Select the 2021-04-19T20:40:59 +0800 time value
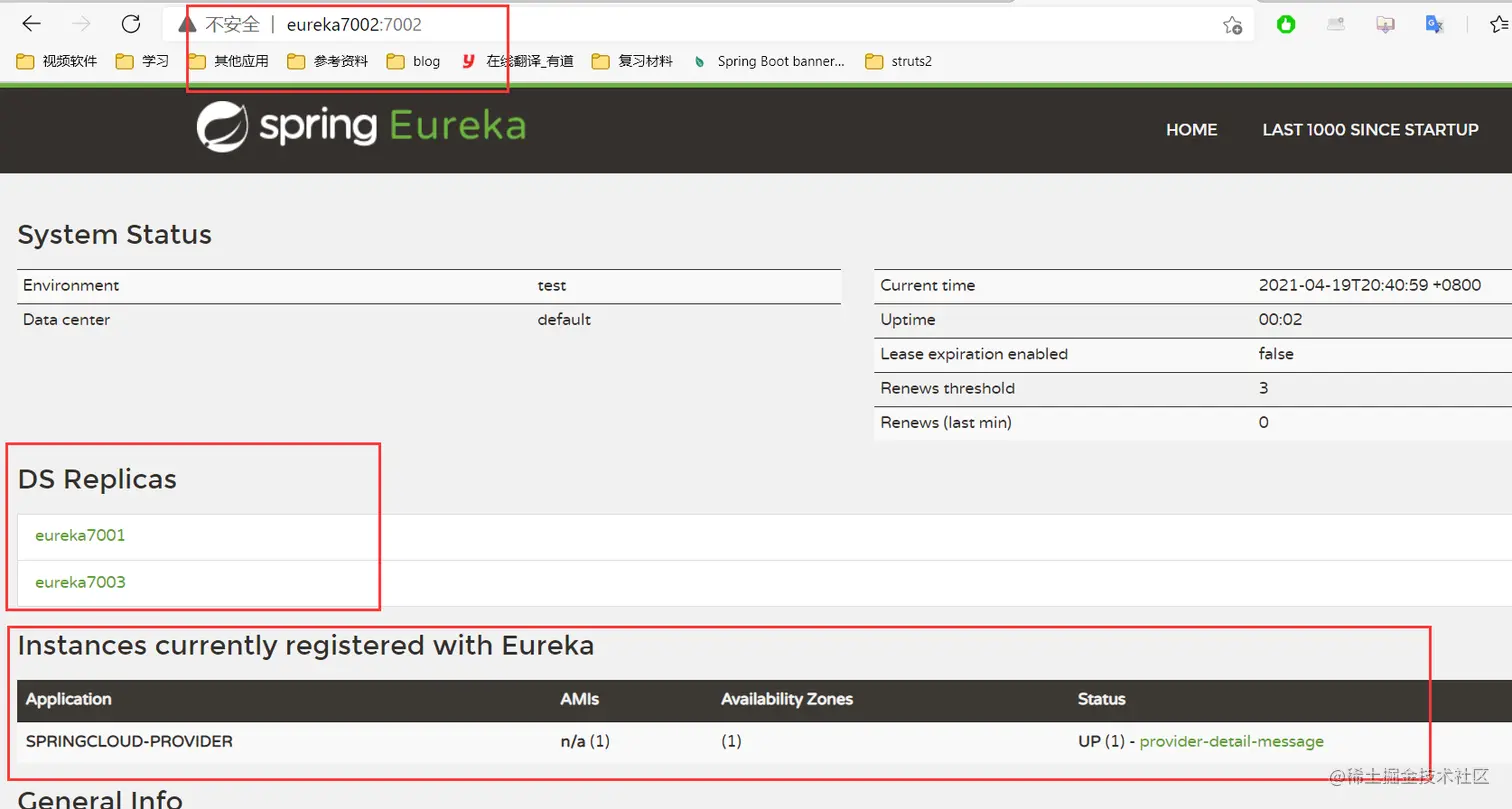 1370,285
